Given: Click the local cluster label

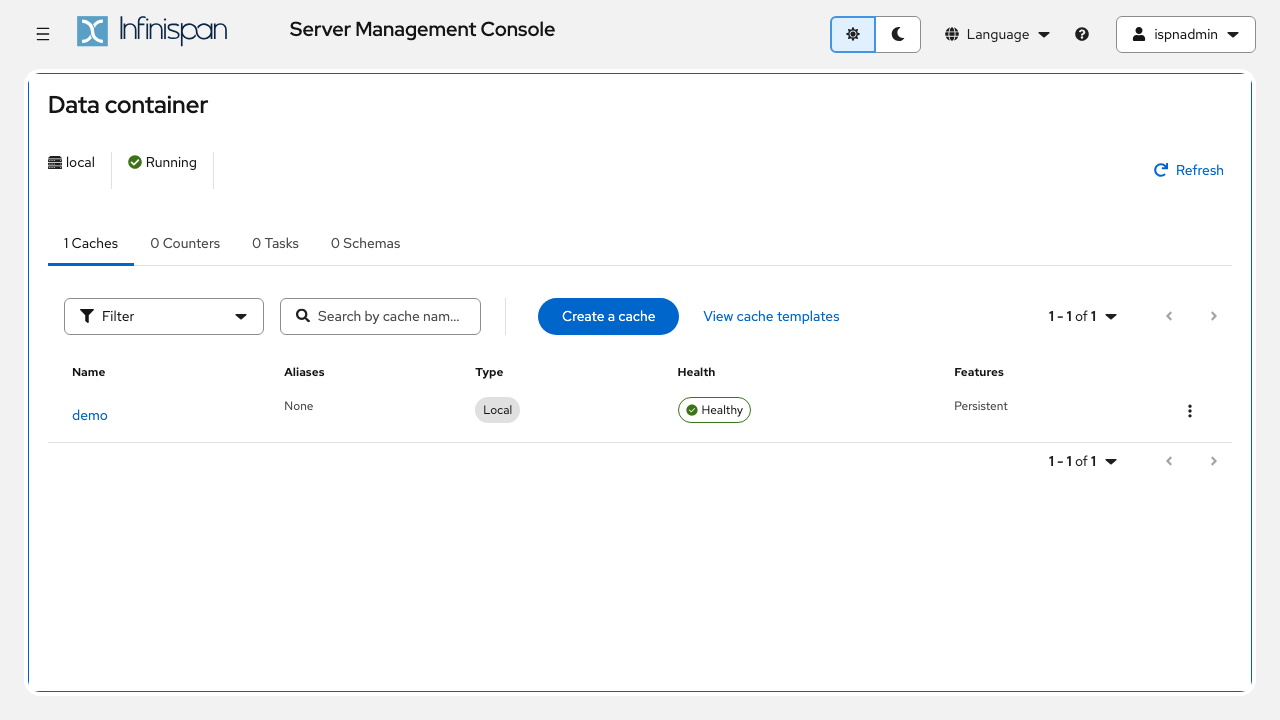Looking at the screenshot, I should 71,162.
